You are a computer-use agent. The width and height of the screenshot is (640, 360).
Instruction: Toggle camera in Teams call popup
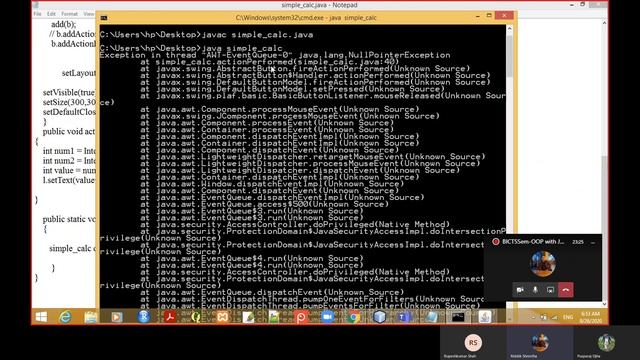(520, 290)
